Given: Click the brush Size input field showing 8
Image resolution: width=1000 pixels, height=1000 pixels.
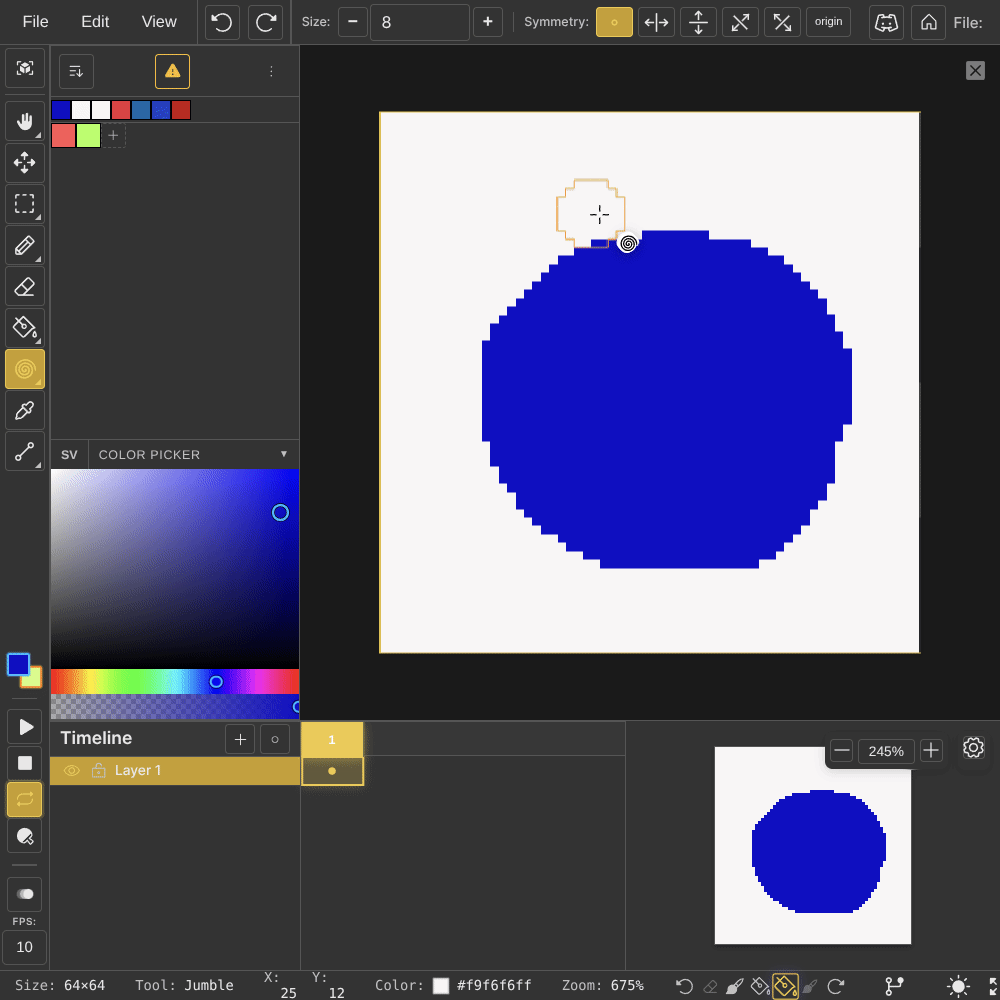Looking at the screenshot, I should [x=420, y=22].
